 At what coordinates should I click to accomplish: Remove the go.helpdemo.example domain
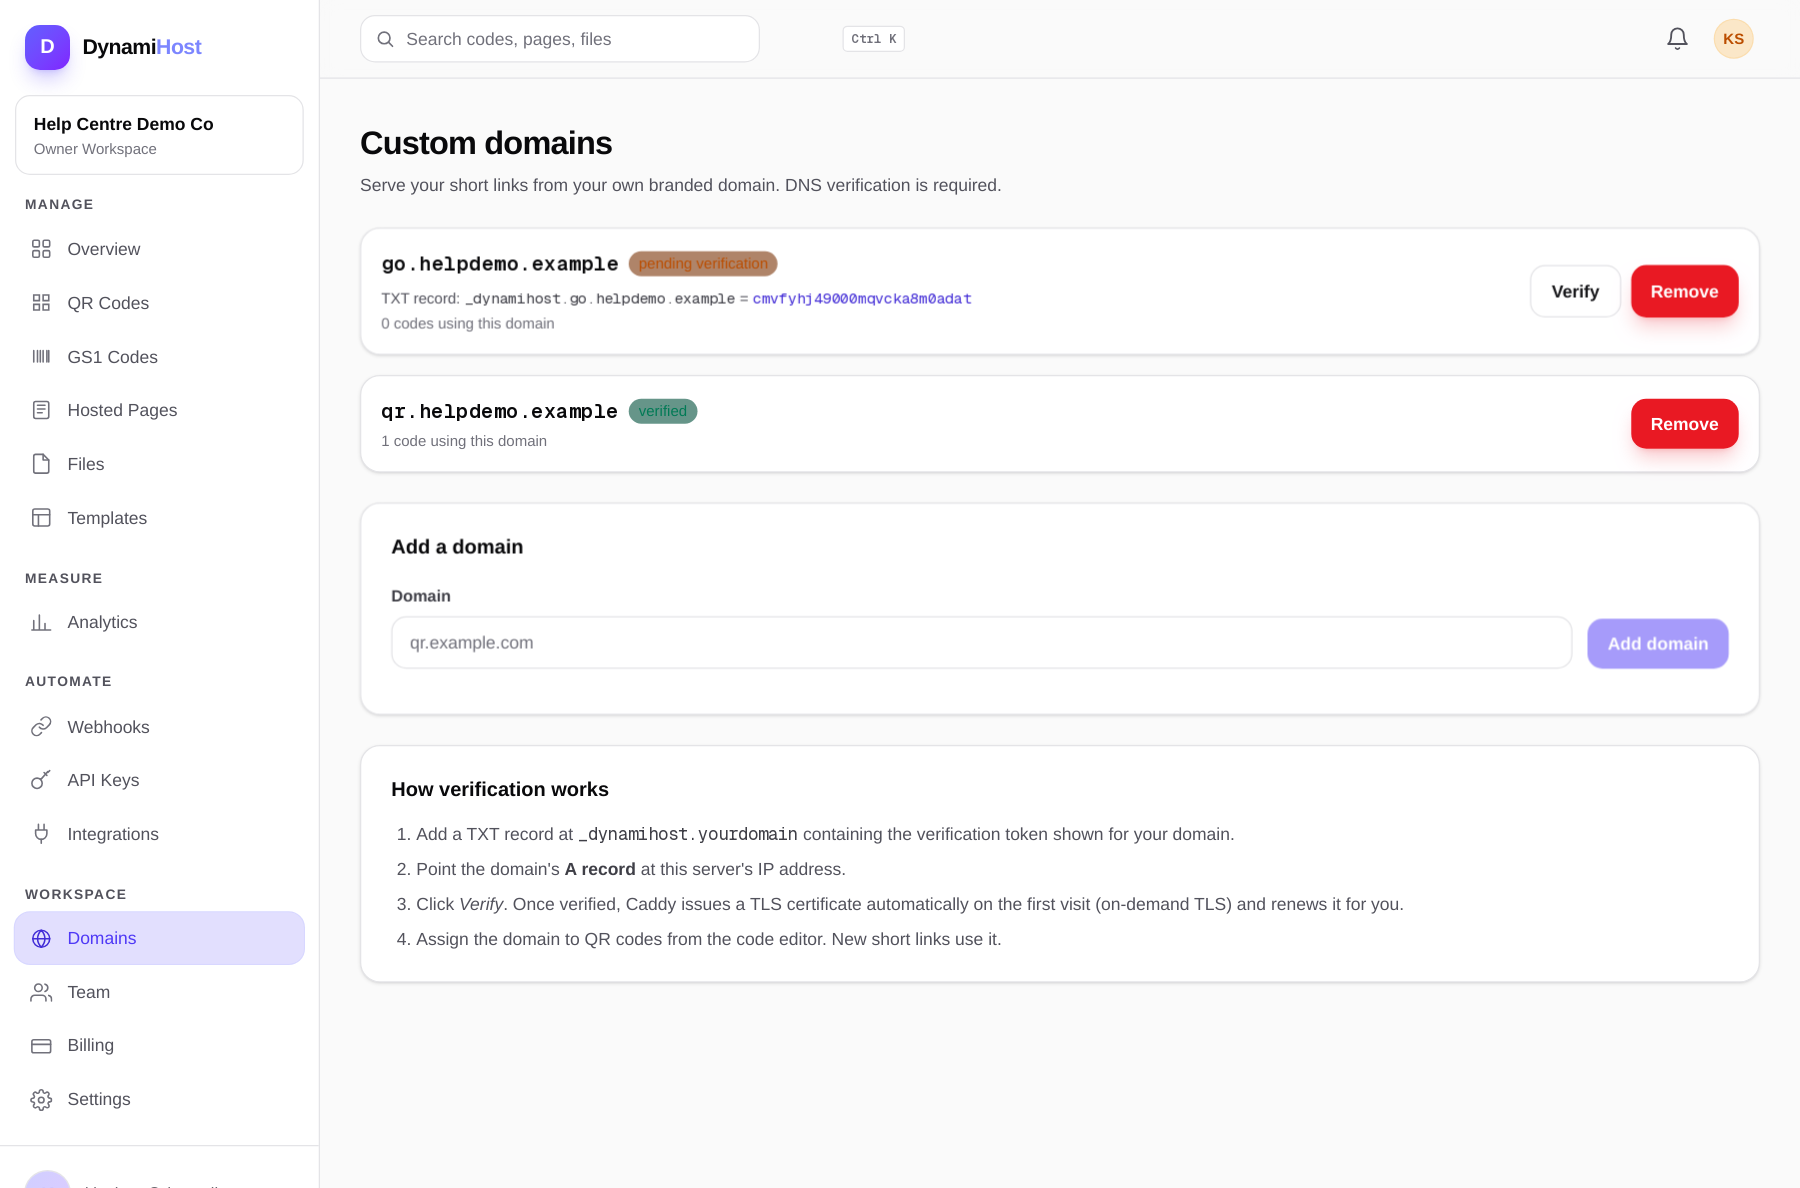[1684, 291]
